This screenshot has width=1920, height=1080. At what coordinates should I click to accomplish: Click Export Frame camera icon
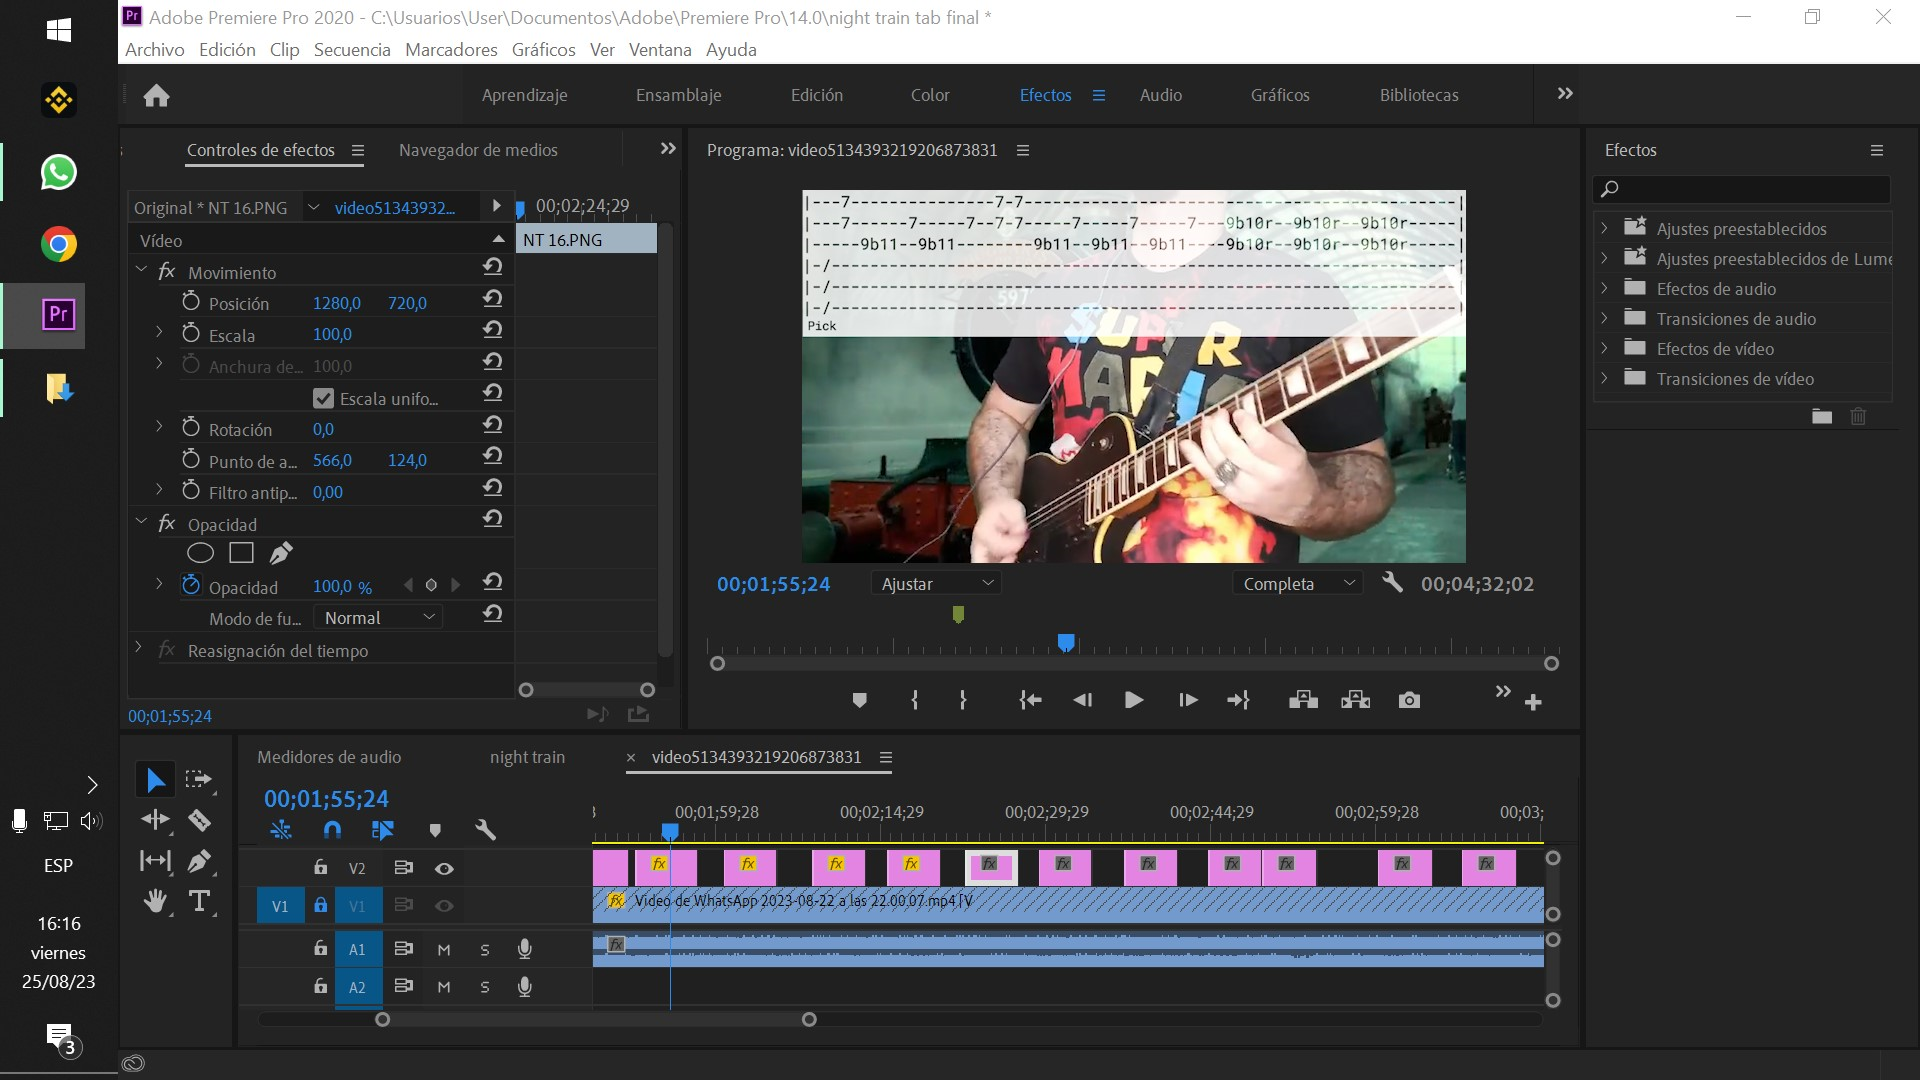1409,700
